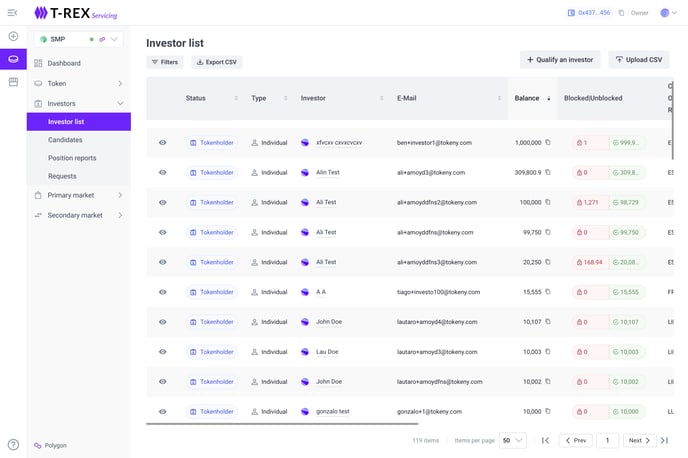Select Investor list menu item
Screen dimensions: 688x458
pos(79,122)
